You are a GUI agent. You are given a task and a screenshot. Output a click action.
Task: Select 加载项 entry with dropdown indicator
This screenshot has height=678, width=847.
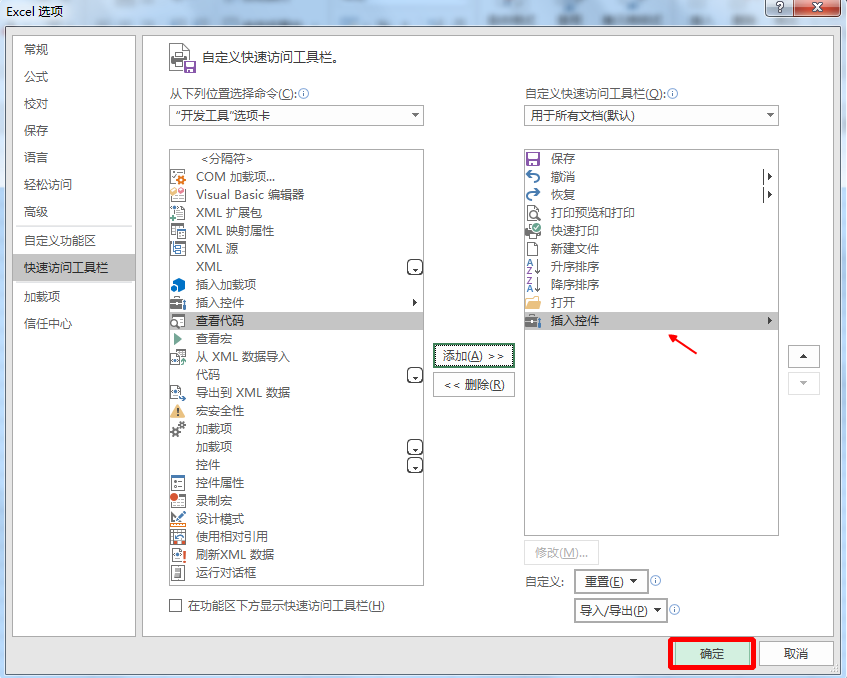[296, 447]
